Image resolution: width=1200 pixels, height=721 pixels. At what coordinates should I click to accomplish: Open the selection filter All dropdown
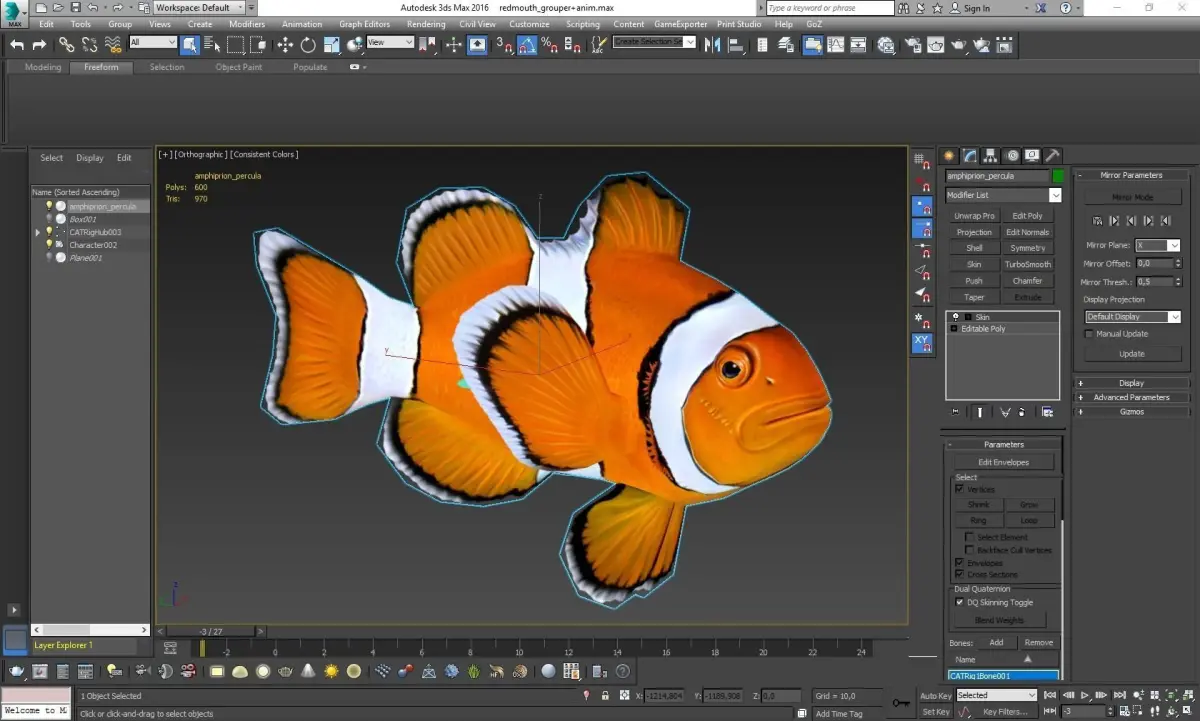click(153, 43)
